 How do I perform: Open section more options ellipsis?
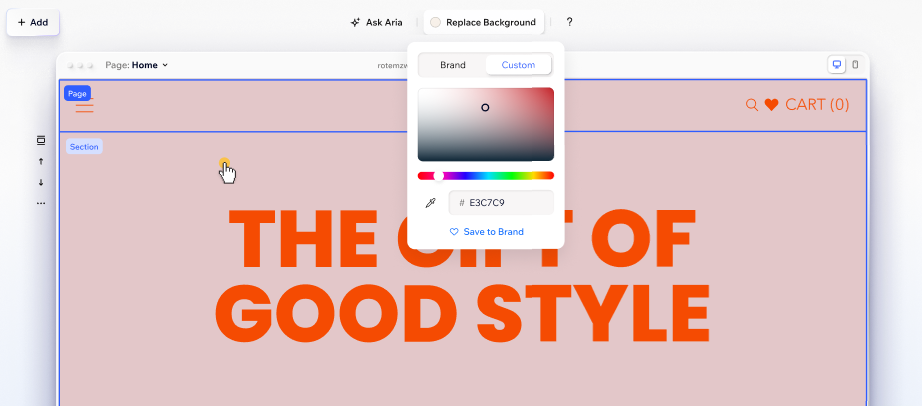click(41, 204)
